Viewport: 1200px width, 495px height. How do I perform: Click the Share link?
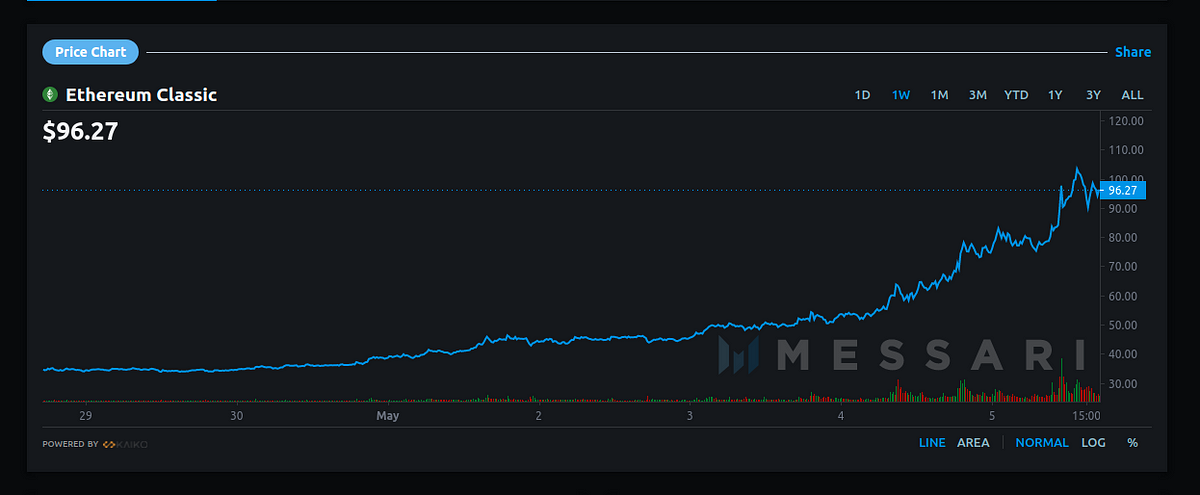1133,52
